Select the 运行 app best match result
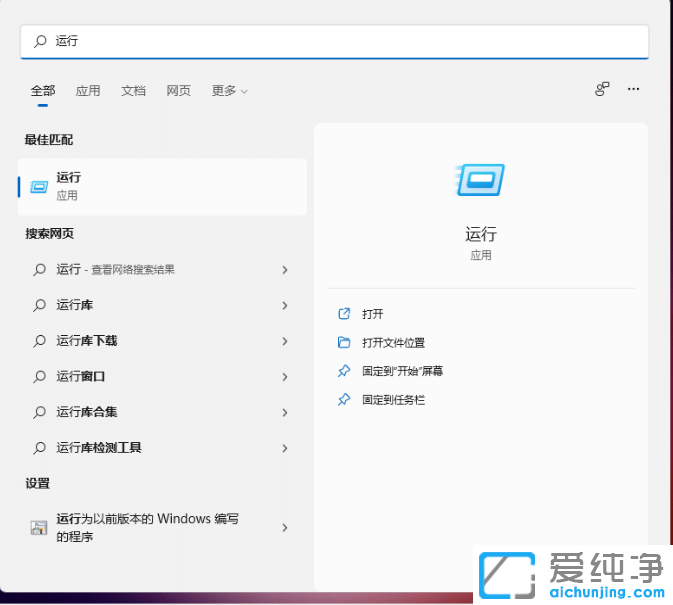The image size is (673, 605). pyautogui.click(x=162, y=187)
